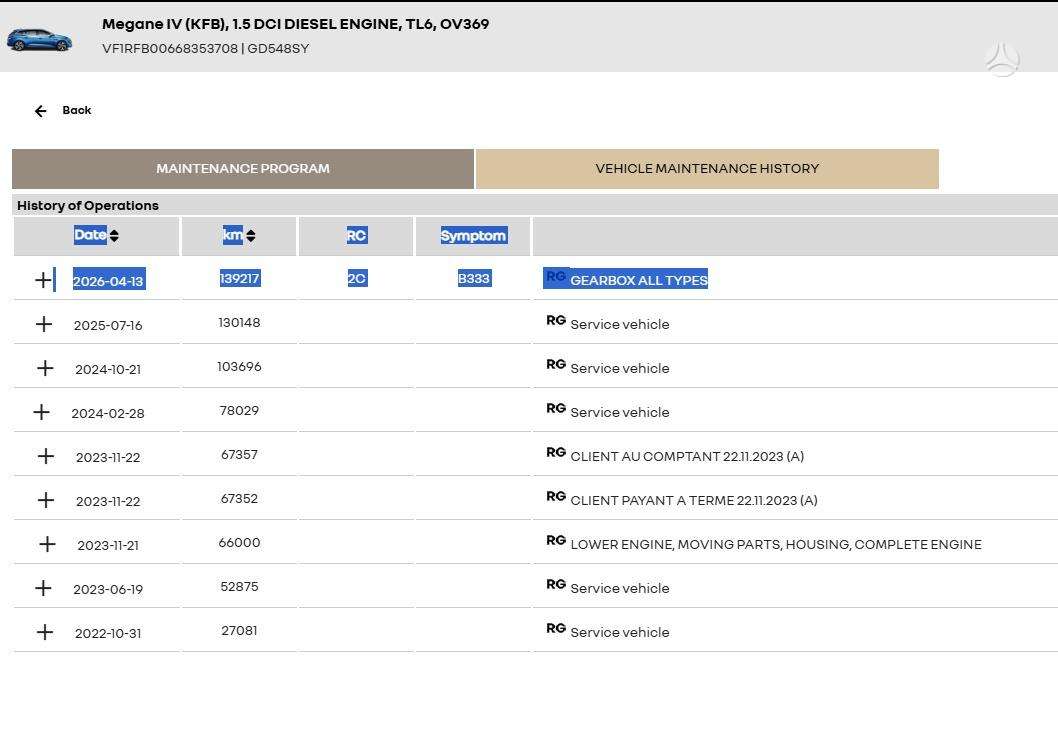This screenshot has width=1058, height=740.
Task: Click Service vehicle in 2023-06-19 row
Action: point(619,588)
